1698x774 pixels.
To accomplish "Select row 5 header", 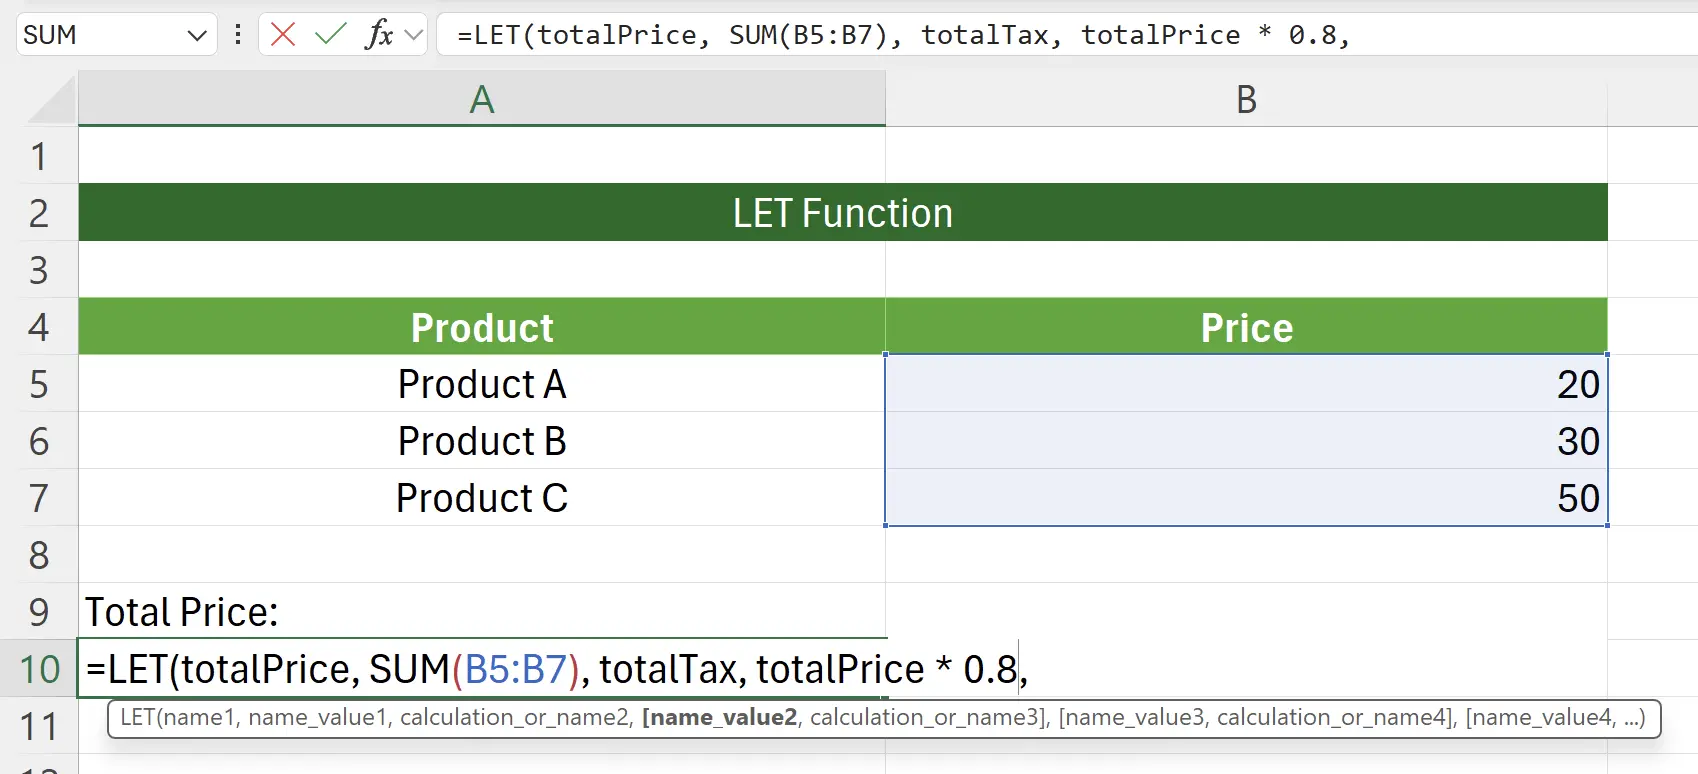I will click(x=39, y=384).
